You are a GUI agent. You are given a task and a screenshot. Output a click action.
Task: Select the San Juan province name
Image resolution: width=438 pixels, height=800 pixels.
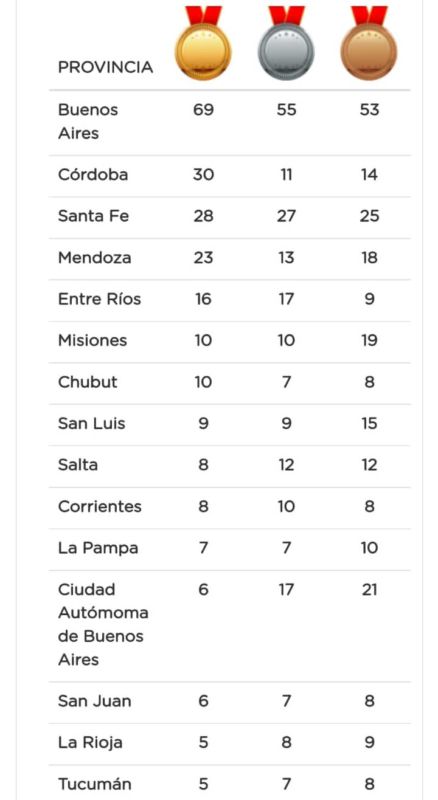pos(94,701)
